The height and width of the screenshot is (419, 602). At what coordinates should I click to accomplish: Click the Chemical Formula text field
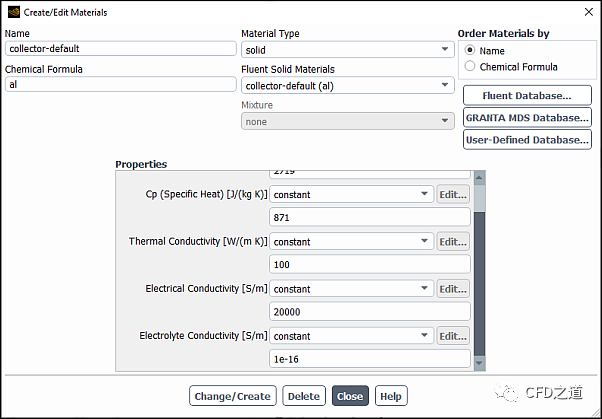(119, 85)
